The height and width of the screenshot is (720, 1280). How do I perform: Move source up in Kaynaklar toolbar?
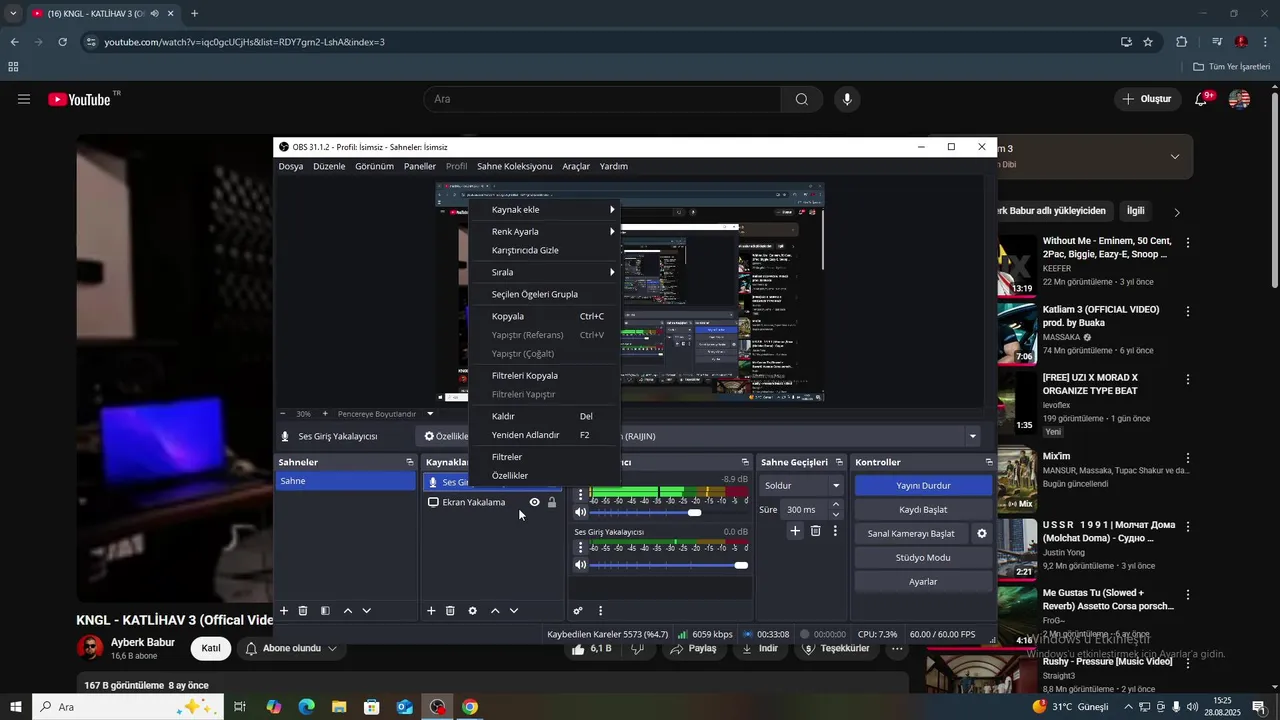point(495,611)
